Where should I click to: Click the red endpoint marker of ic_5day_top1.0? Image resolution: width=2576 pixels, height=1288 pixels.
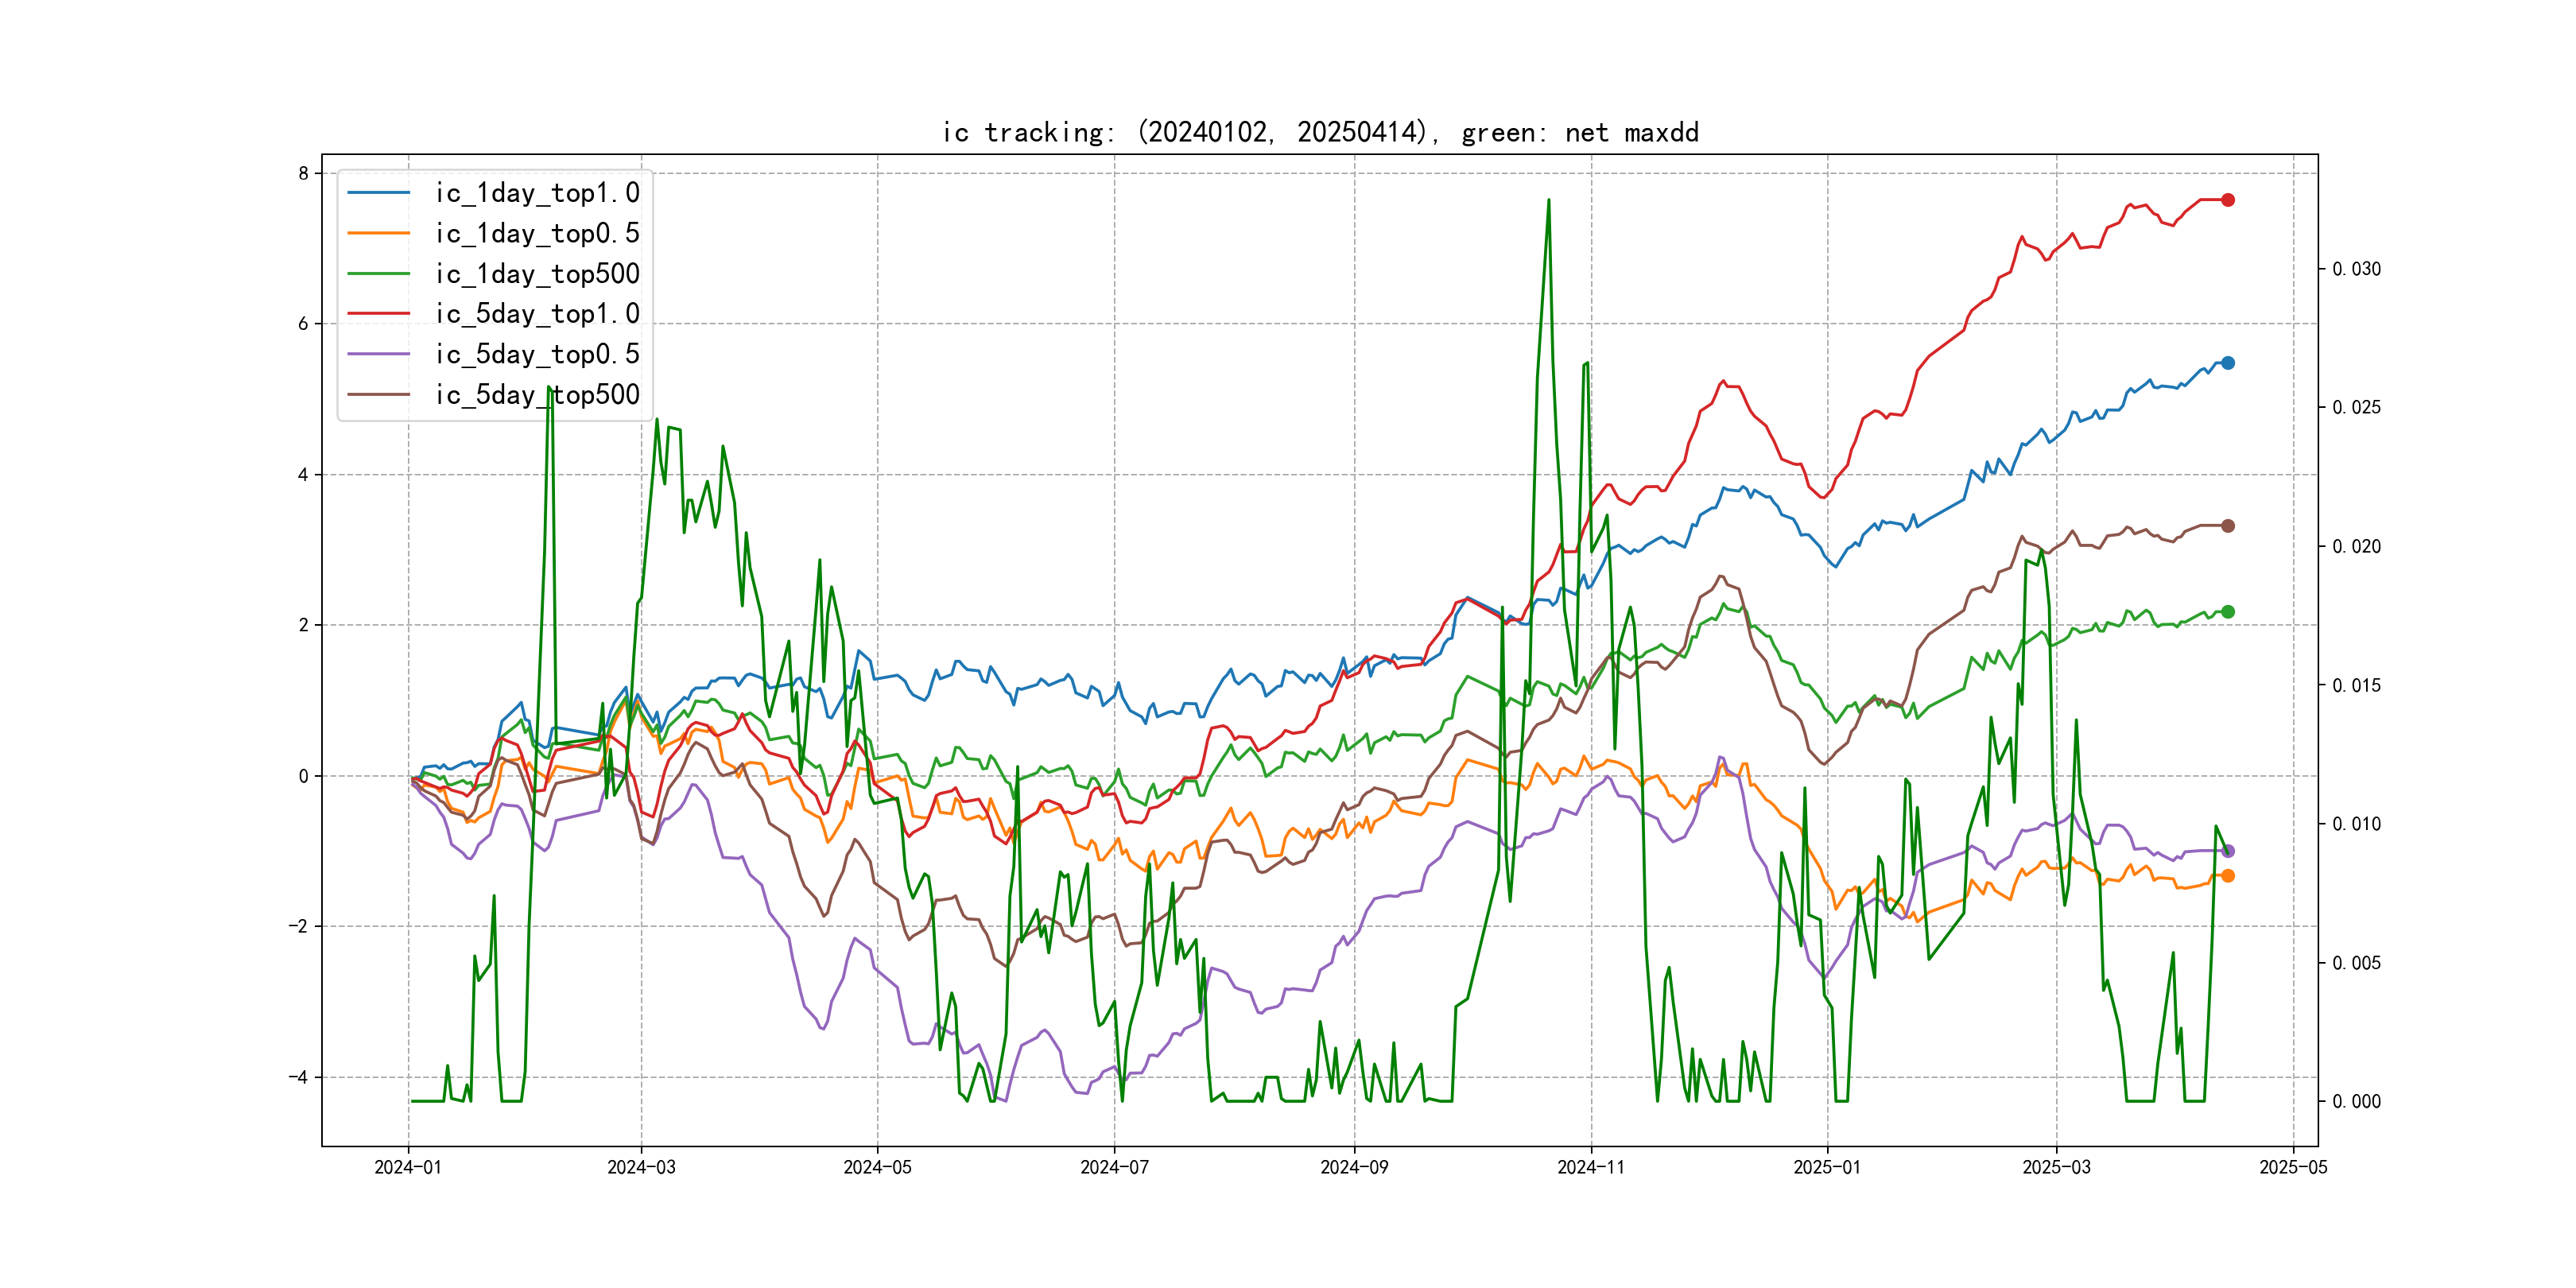coord(2227,200)
